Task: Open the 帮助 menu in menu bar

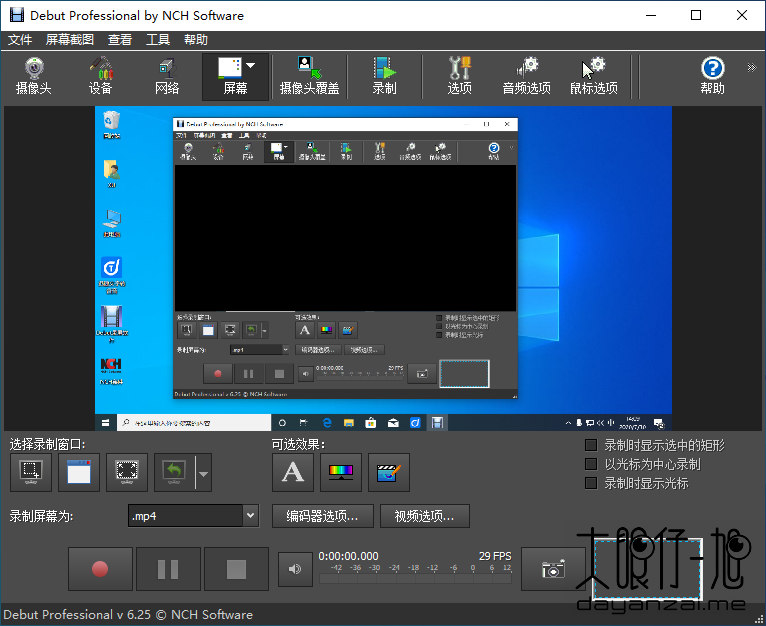Action: pos(196,40)
